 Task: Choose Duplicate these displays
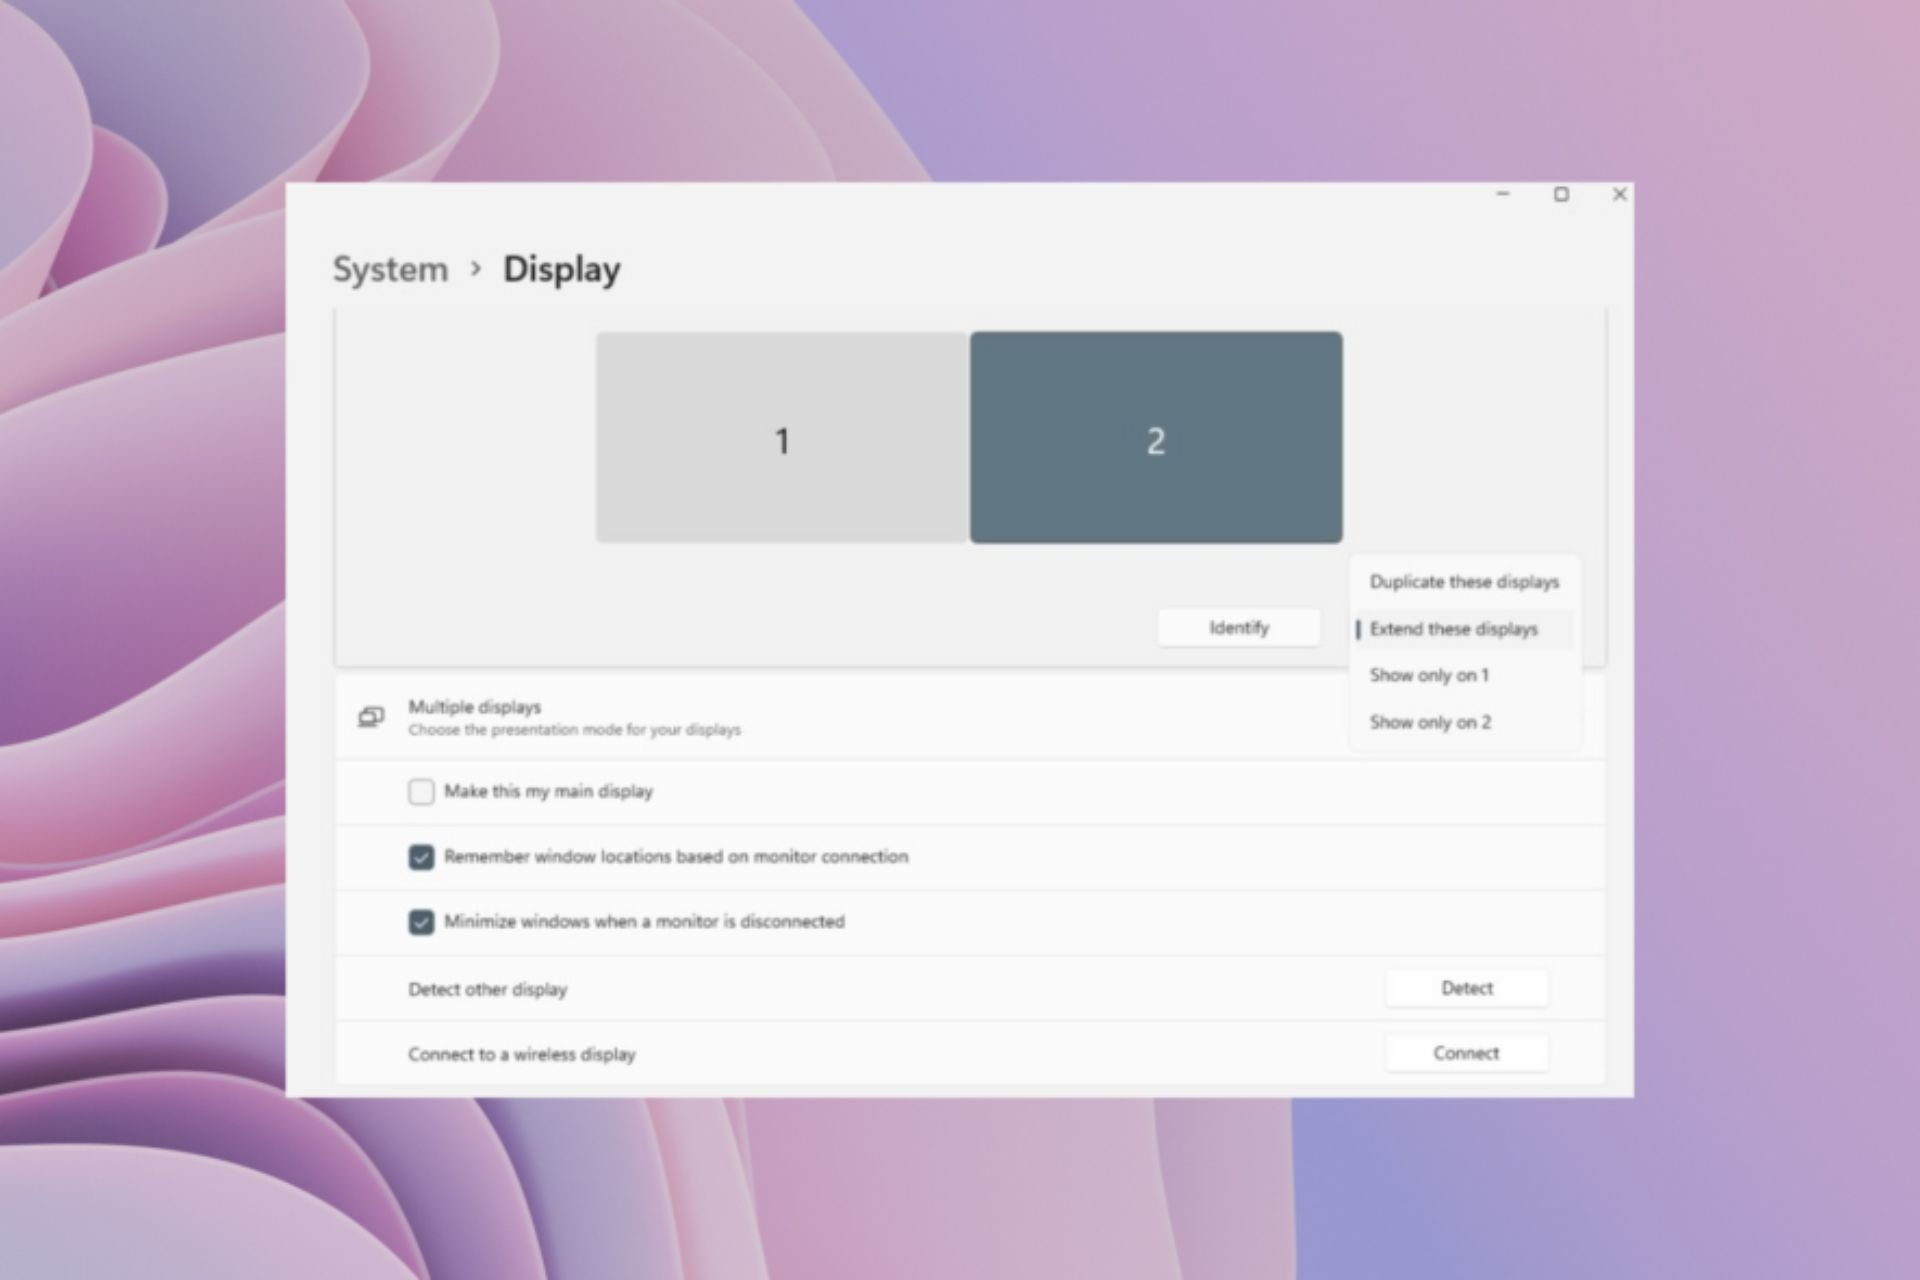click(1464, 582)
